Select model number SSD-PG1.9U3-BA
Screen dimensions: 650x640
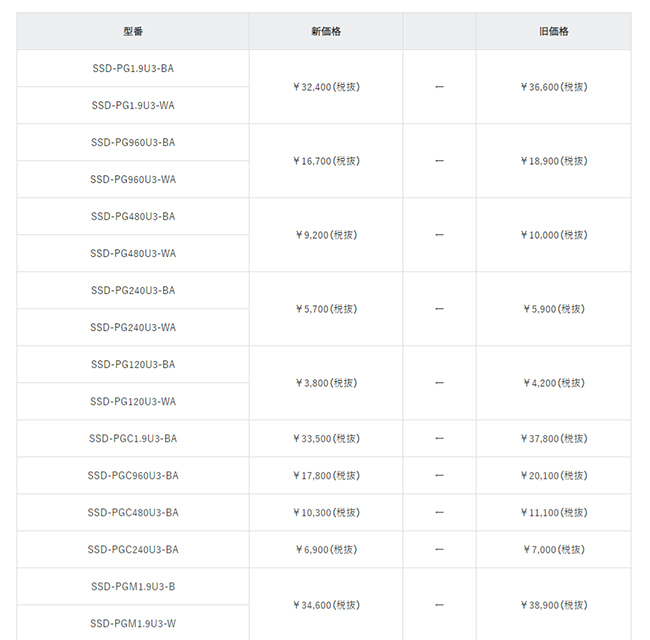[133, 68]
